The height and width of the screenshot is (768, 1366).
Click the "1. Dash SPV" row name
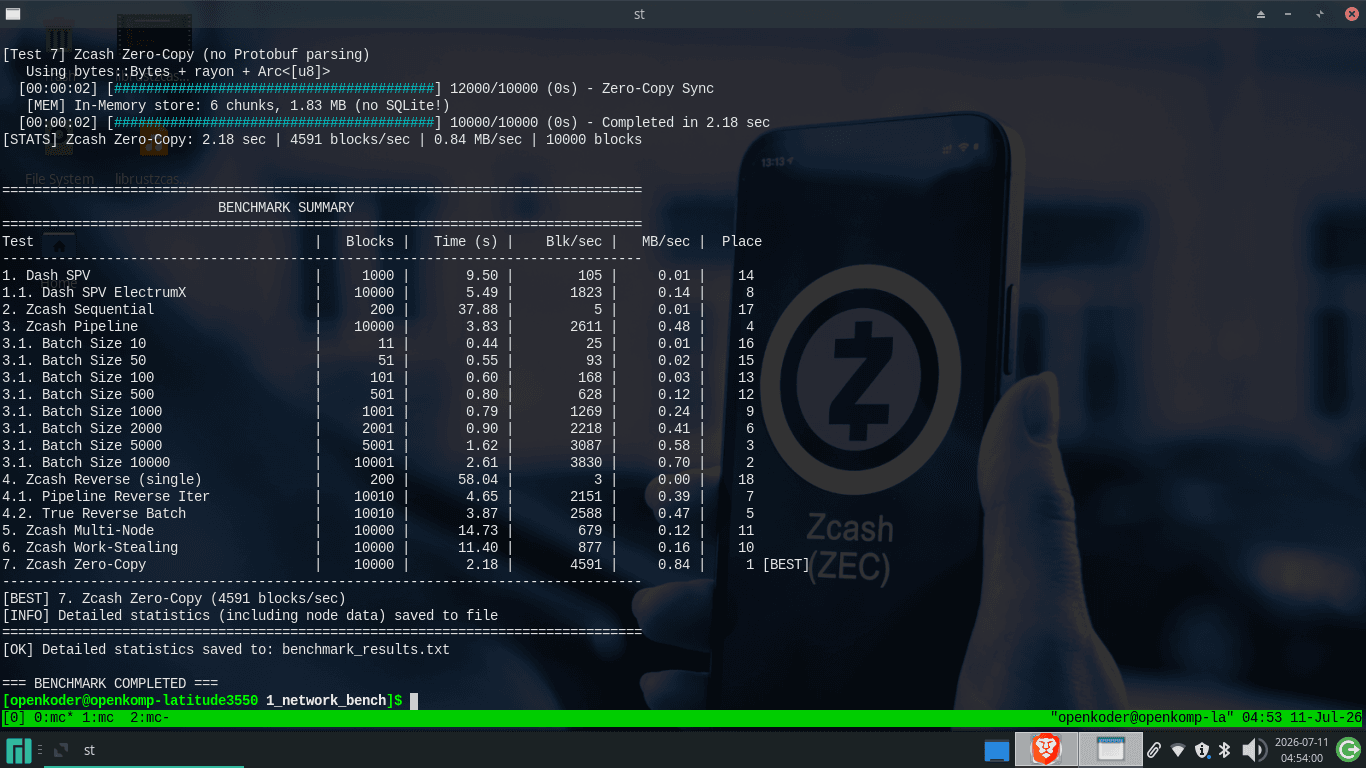pos(46,275)
